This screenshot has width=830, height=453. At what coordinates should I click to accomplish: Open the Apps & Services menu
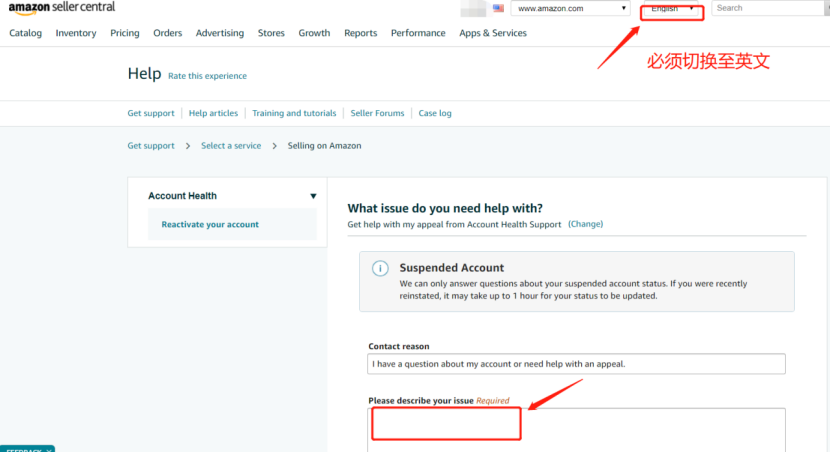coord(493,33)
